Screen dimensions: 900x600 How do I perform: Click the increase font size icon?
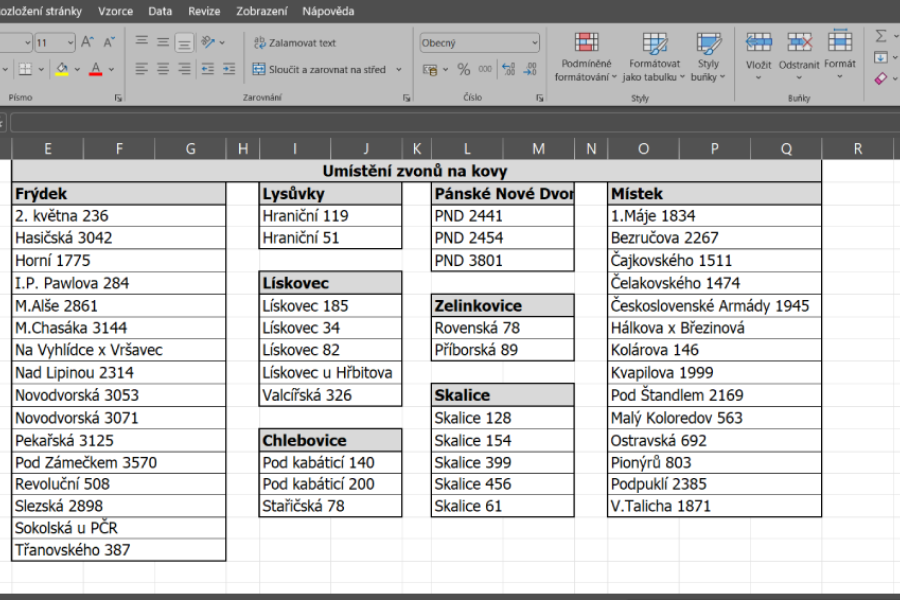87,43
